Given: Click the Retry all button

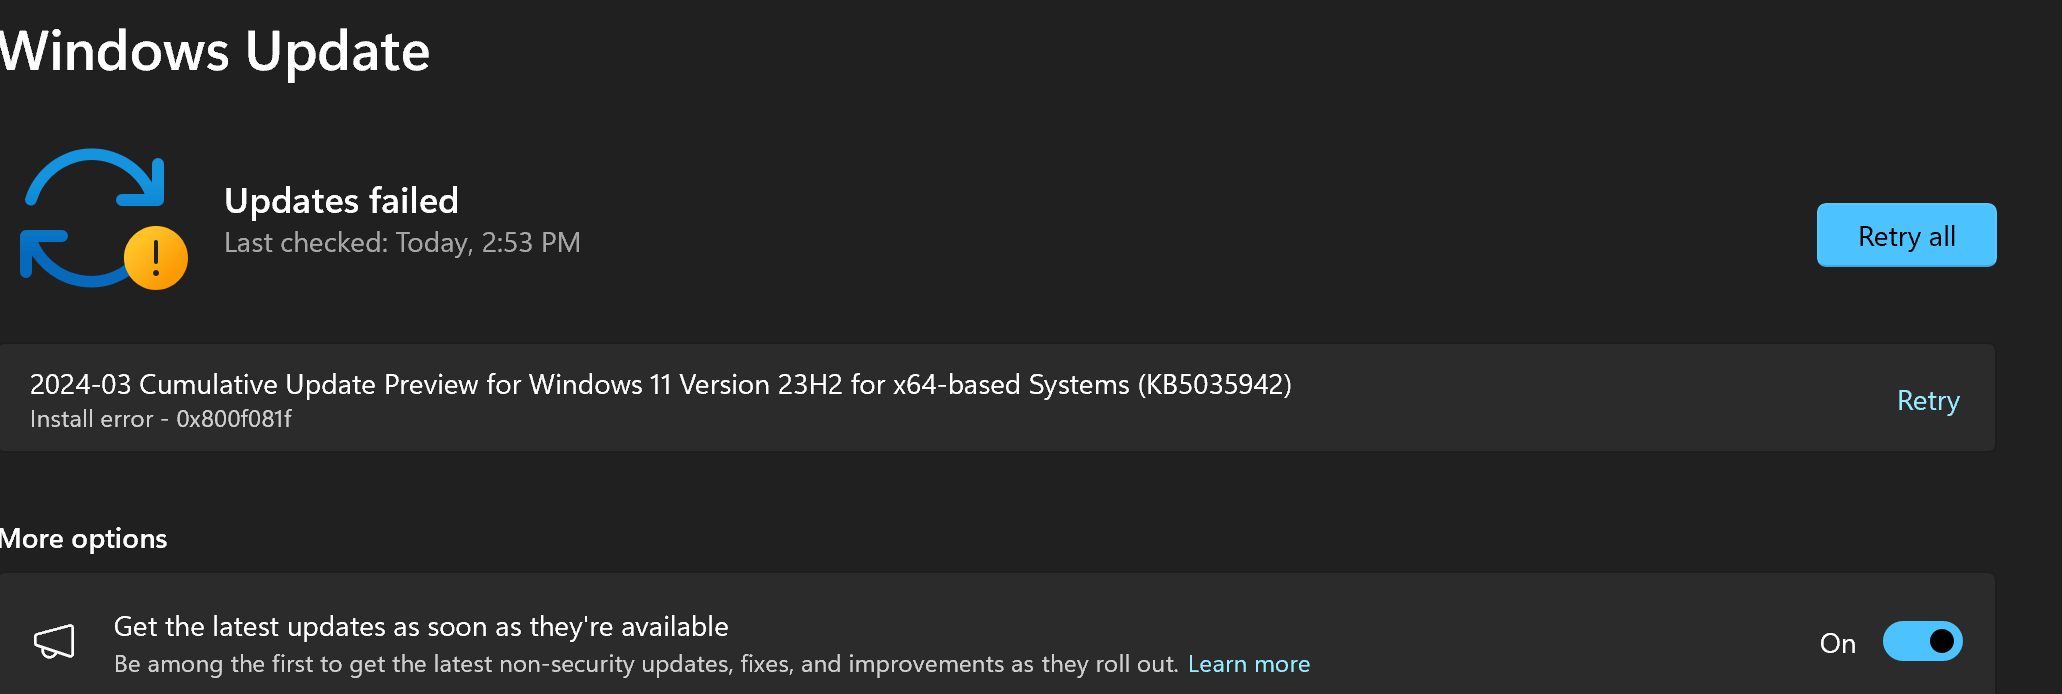Looking at the screenshot, I should click(x=1906, y=235).
